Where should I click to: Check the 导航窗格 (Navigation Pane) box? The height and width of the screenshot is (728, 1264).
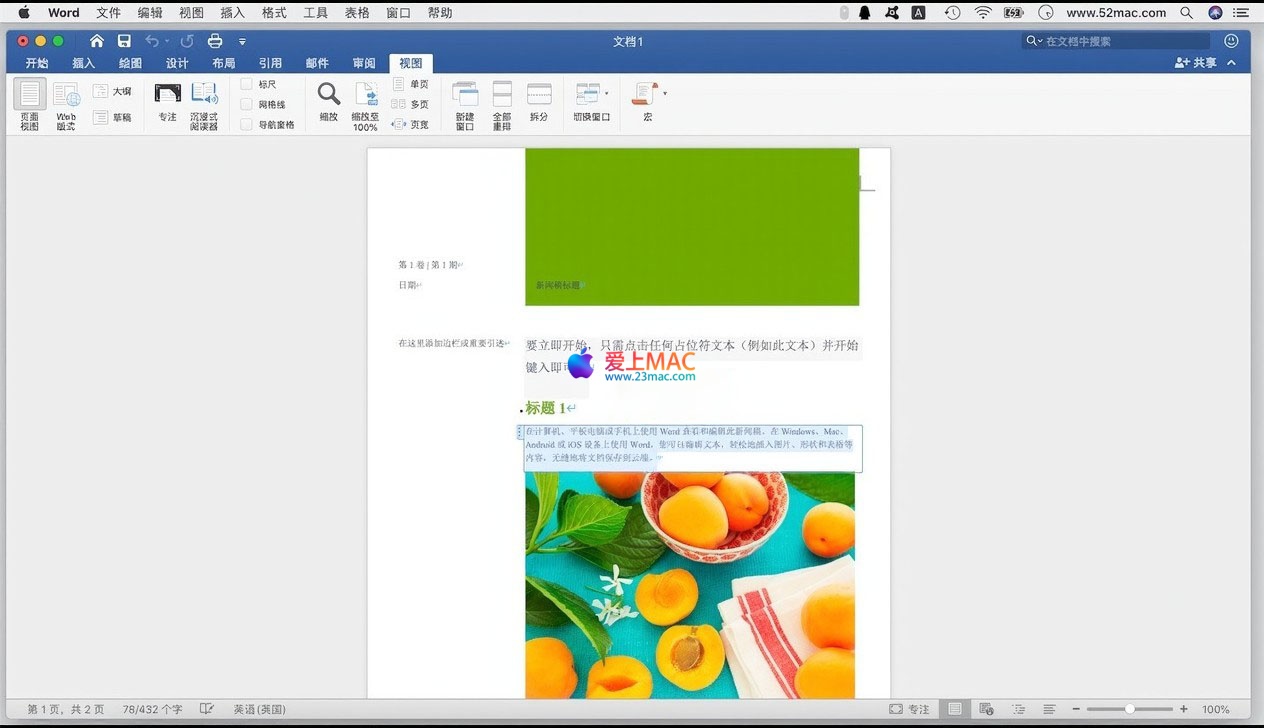(246, 125)
